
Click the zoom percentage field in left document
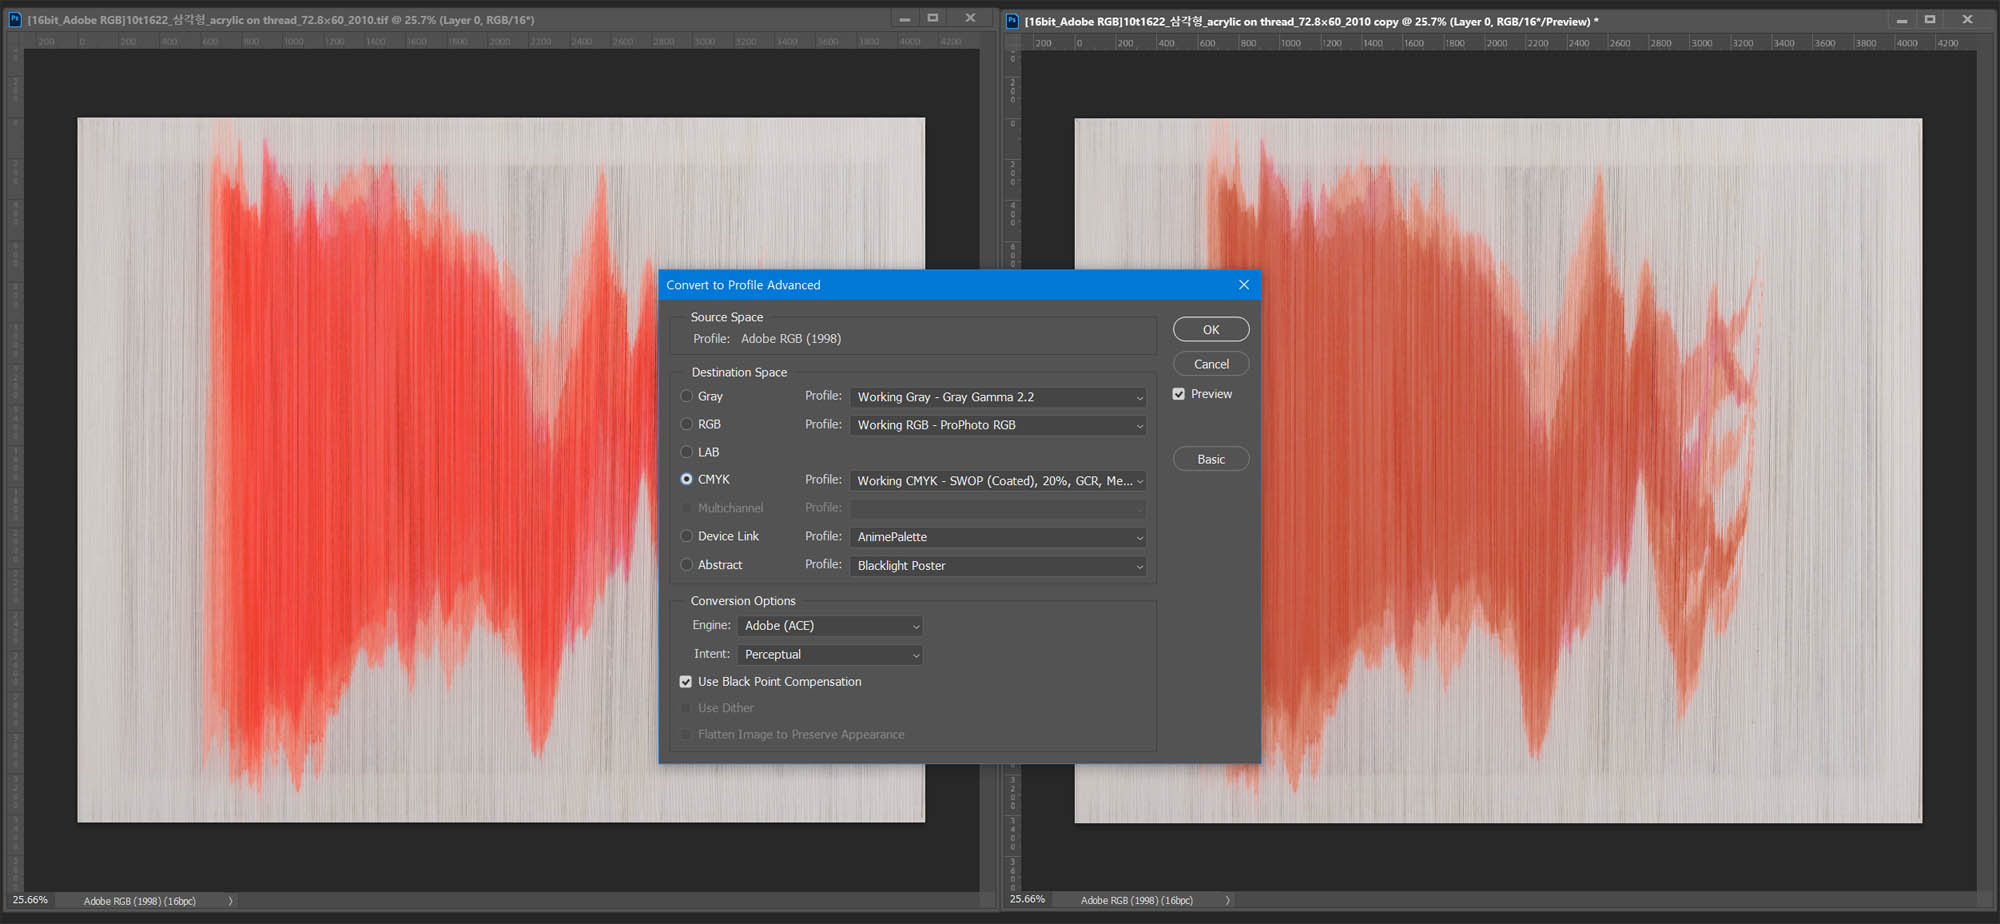click(x=30, y=900)
